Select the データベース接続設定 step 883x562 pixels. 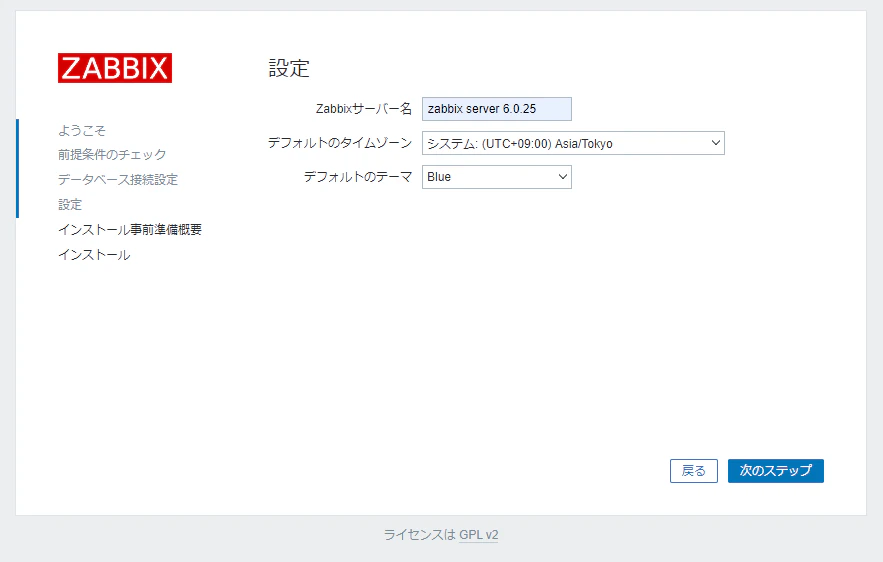118,180
